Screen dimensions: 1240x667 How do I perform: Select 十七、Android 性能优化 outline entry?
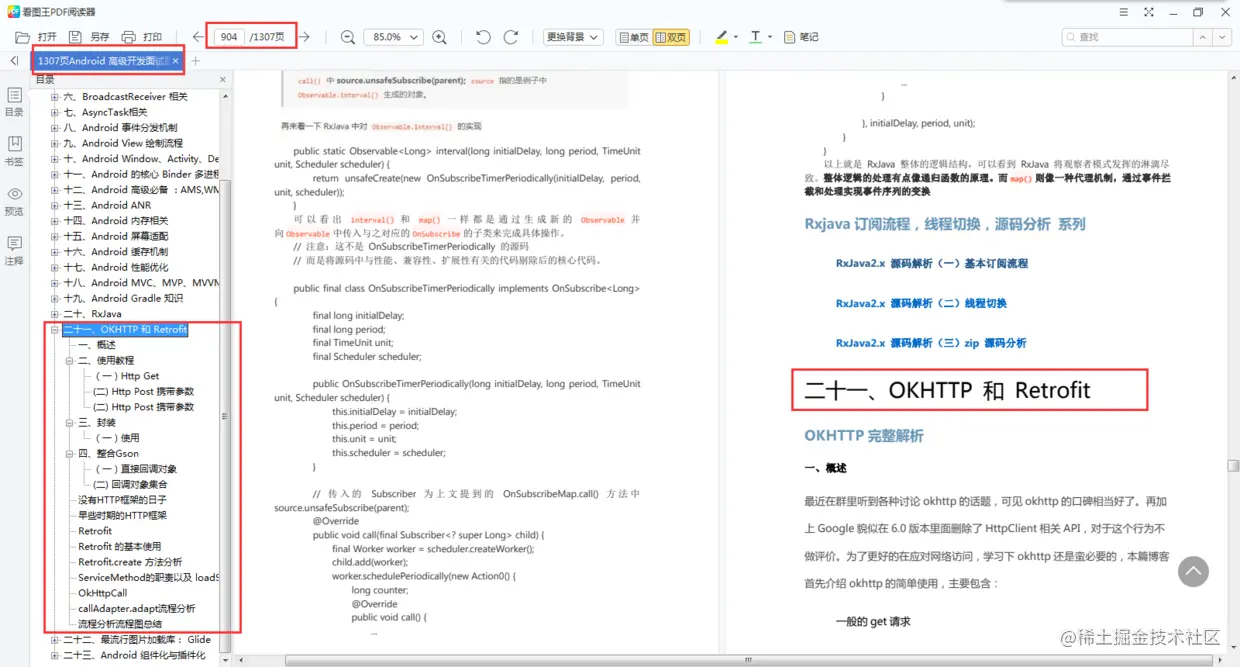click(115, 267)
